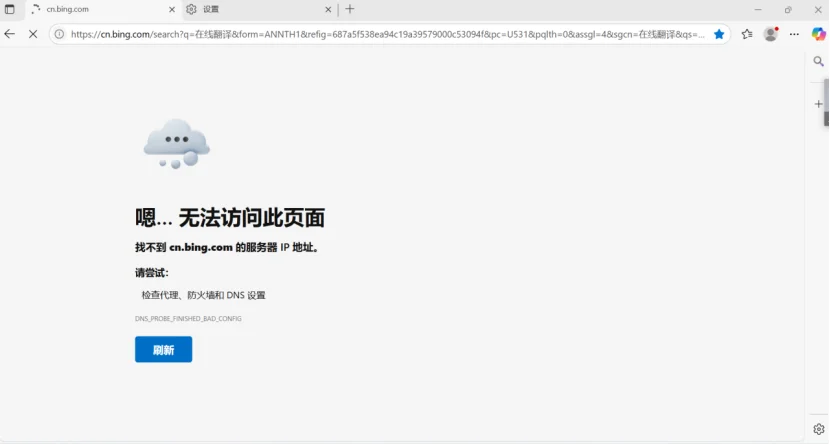830x444 pixels.
Task: Restore down the browser window
Action: pyautogui.click(x=788, y=10)
